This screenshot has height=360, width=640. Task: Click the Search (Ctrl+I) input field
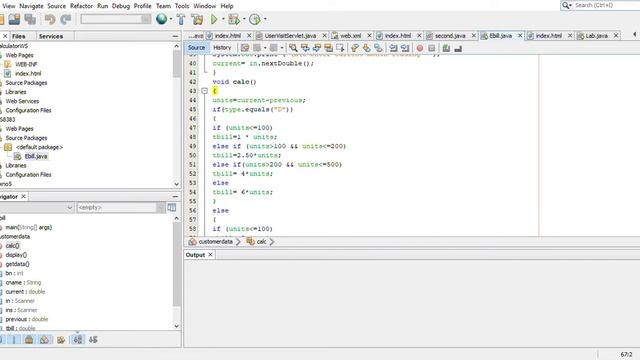click(x=607, y=5)
